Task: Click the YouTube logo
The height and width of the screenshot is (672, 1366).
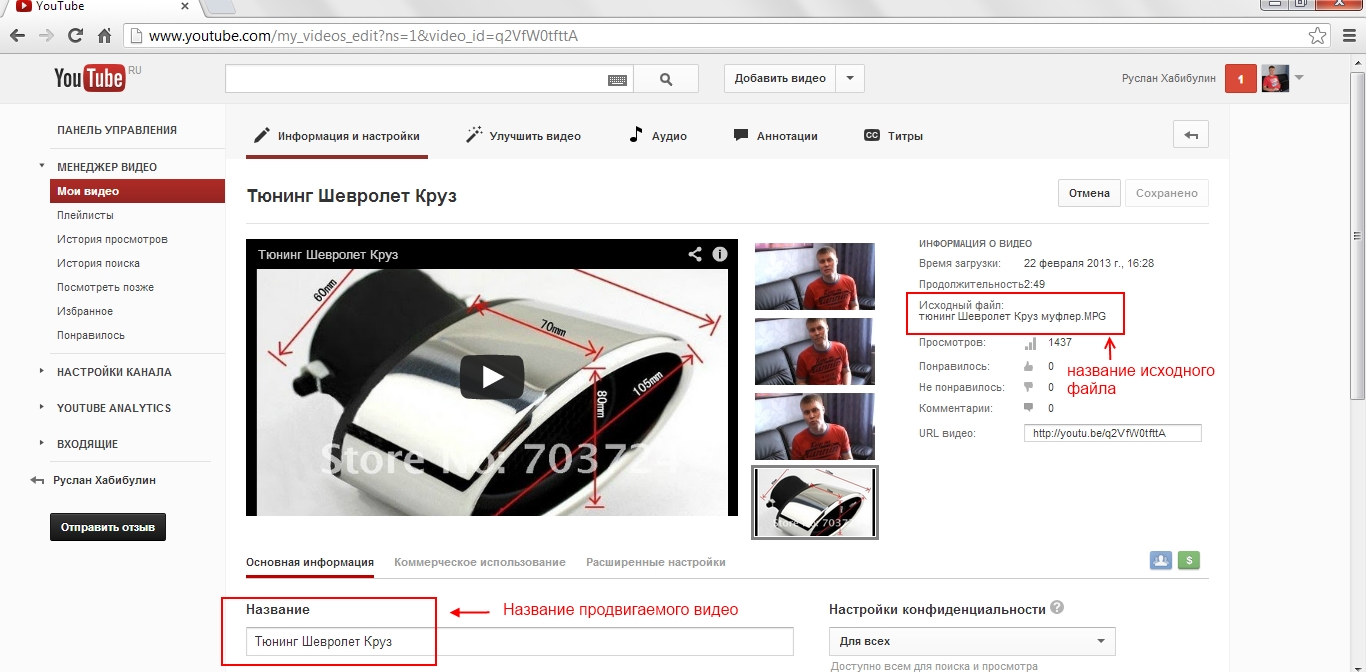Action: pos(90,78)
